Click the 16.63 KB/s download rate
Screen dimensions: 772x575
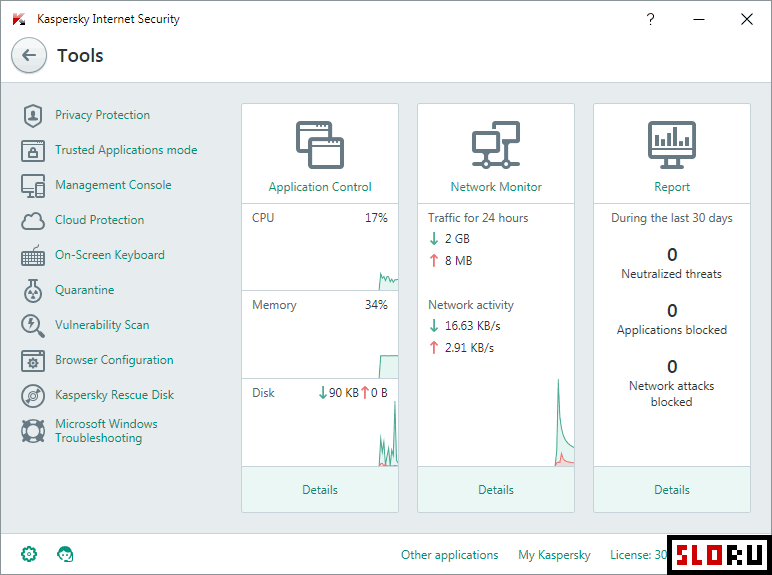(x=473, y=326)
